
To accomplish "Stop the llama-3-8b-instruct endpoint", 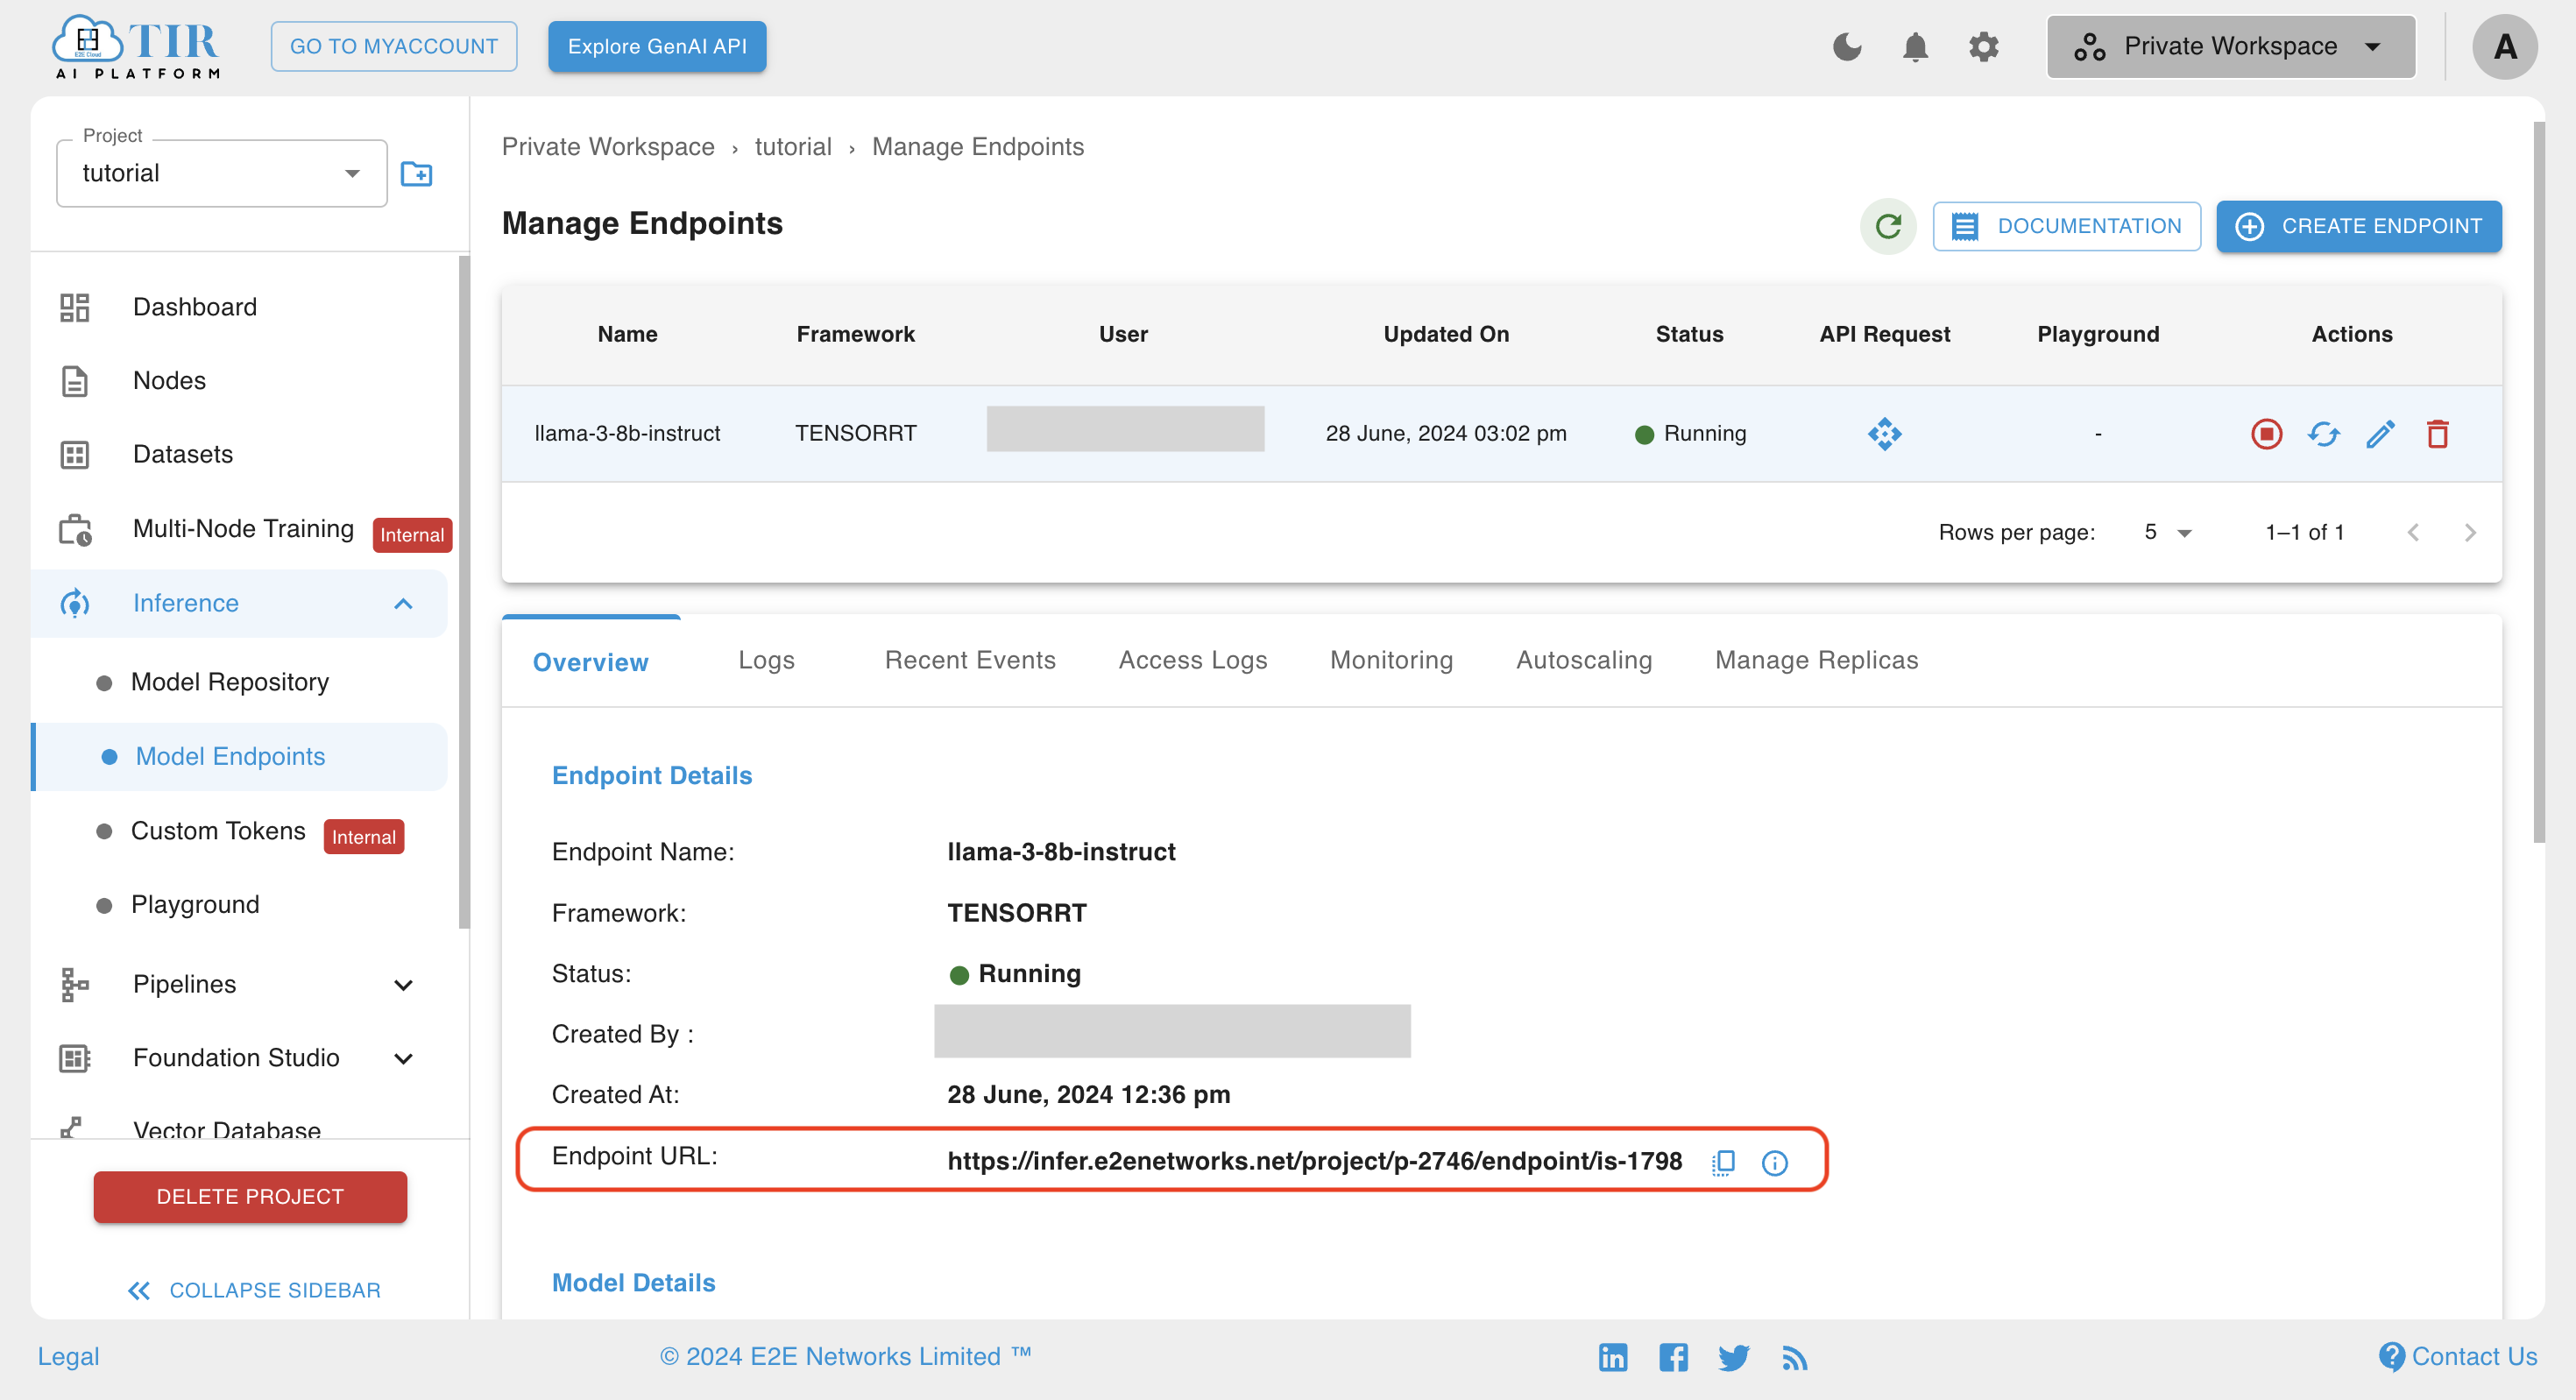I will click(2266, 434).
